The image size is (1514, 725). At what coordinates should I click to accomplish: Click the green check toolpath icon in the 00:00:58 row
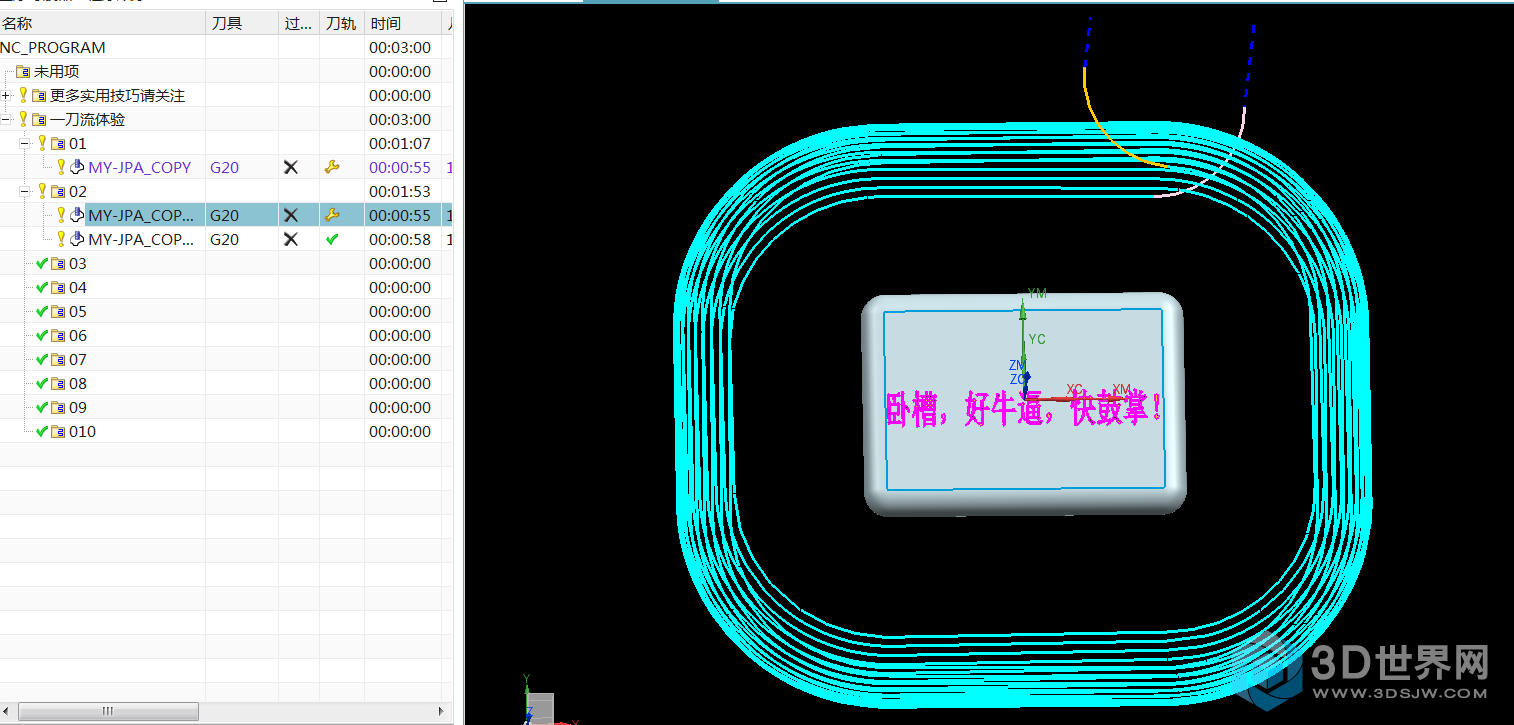pyautogui.click(x=333, y=240)
